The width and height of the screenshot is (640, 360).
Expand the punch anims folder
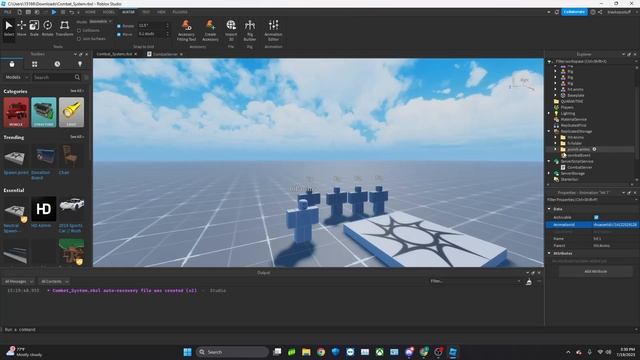point(556,149)
